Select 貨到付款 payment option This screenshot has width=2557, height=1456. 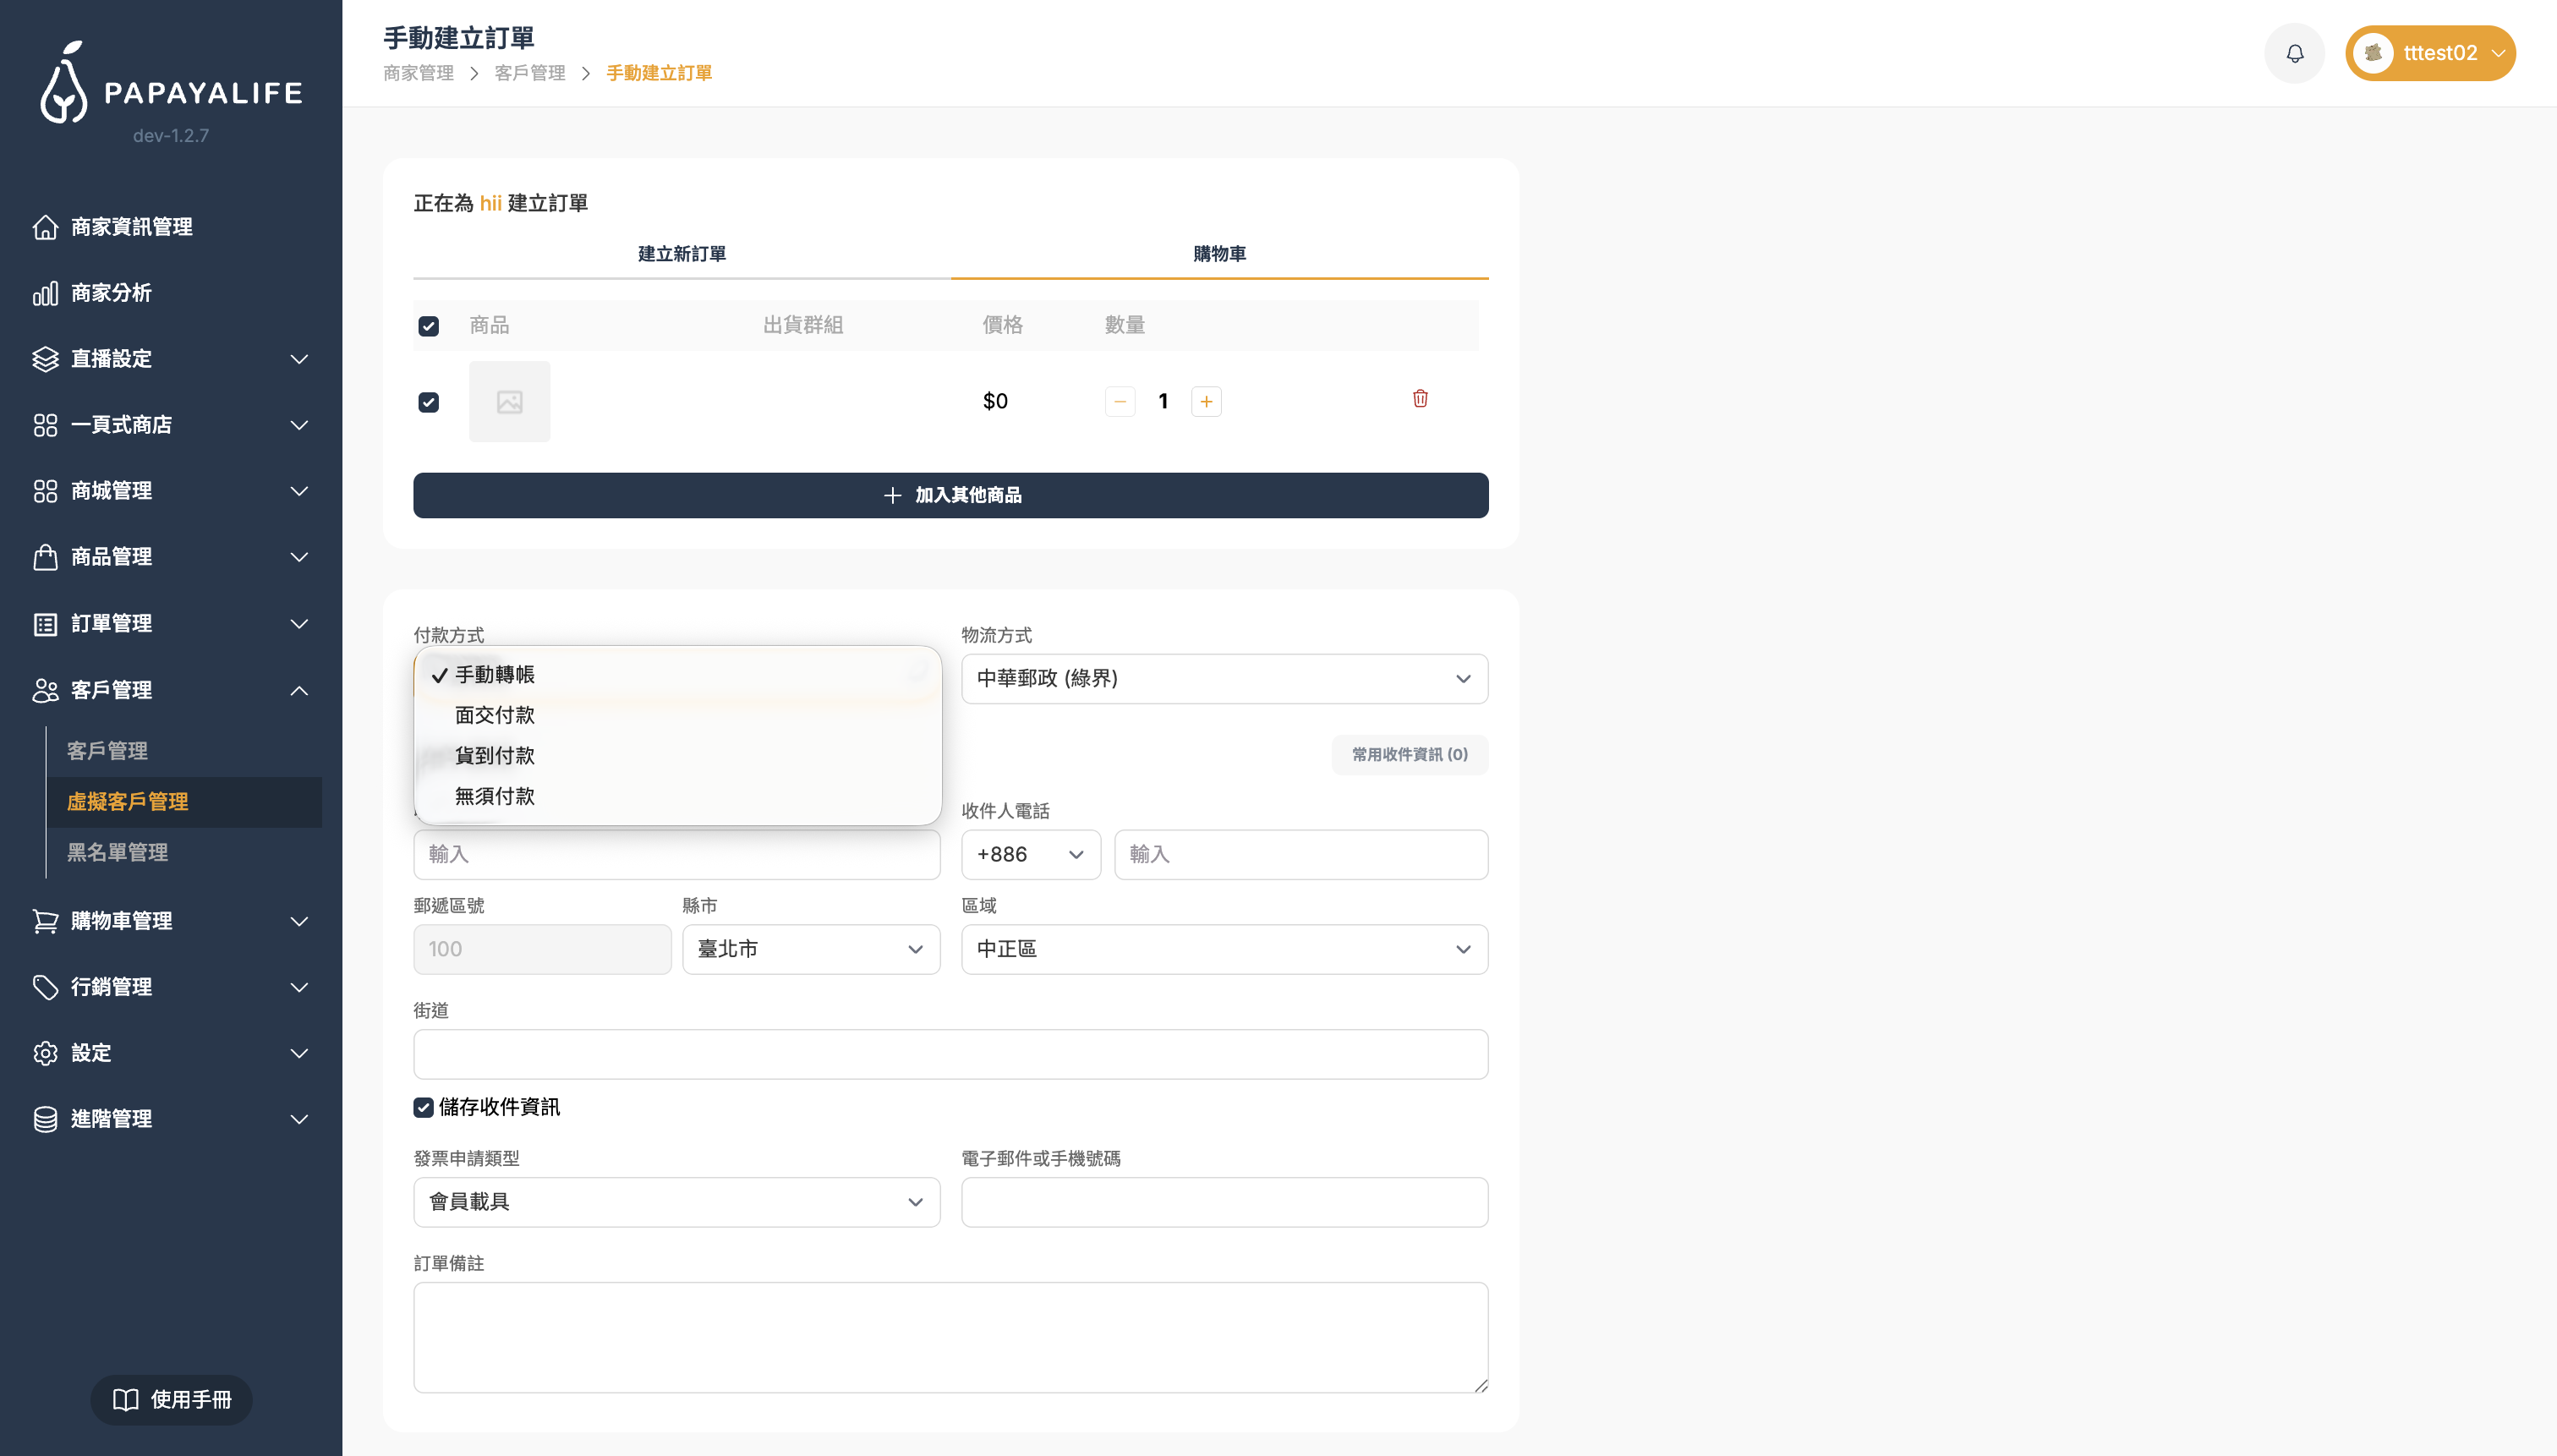(x=495, y=755)
